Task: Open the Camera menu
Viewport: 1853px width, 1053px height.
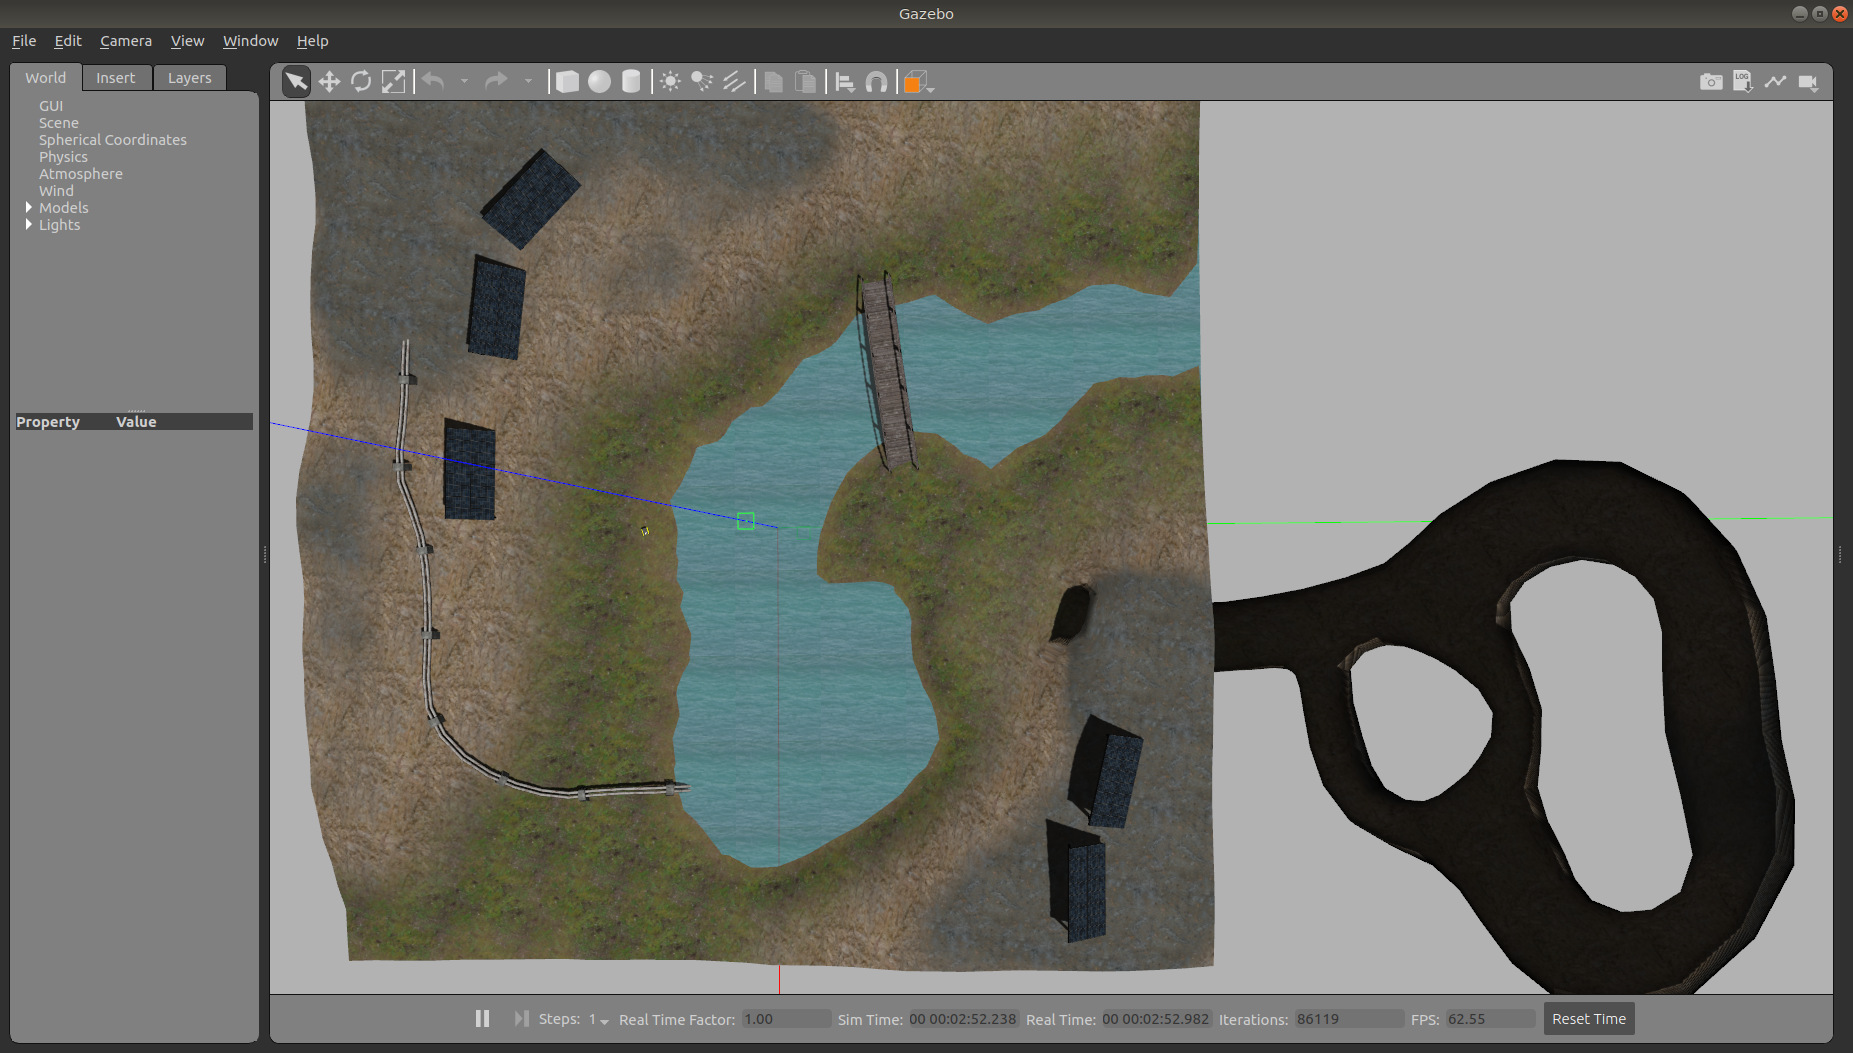Action: [x=126, y=41]
